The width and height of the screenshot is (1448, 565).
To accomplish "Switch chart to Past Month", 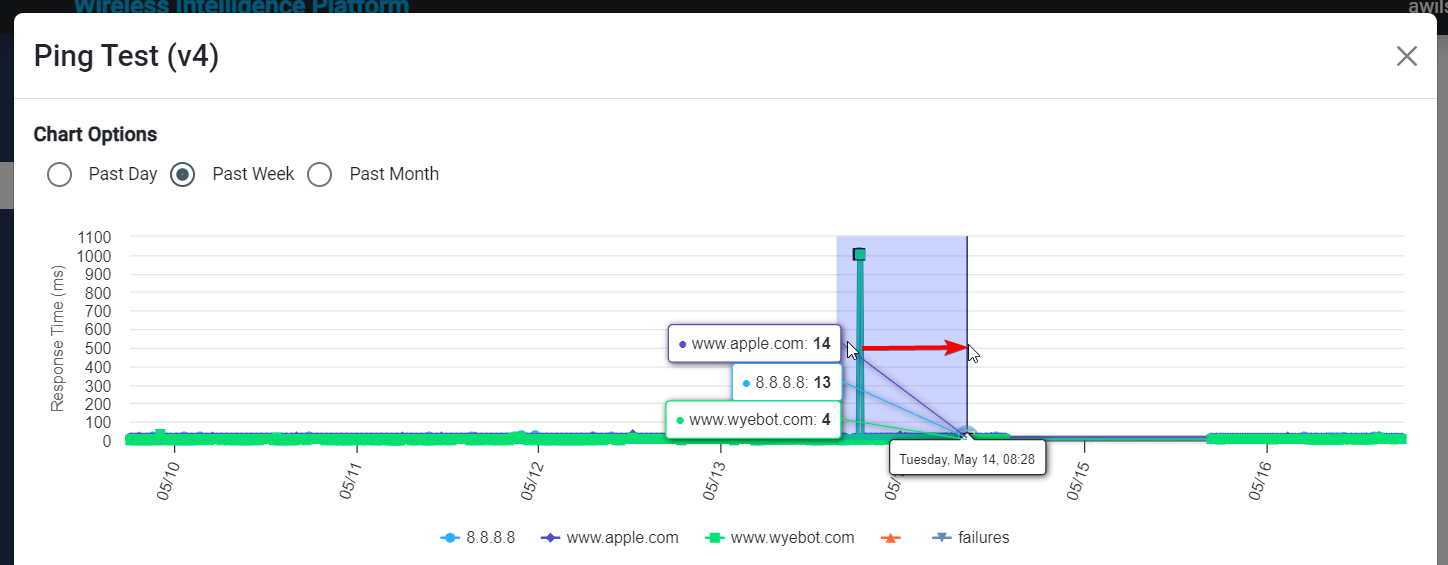I will (x=320, y=174).
